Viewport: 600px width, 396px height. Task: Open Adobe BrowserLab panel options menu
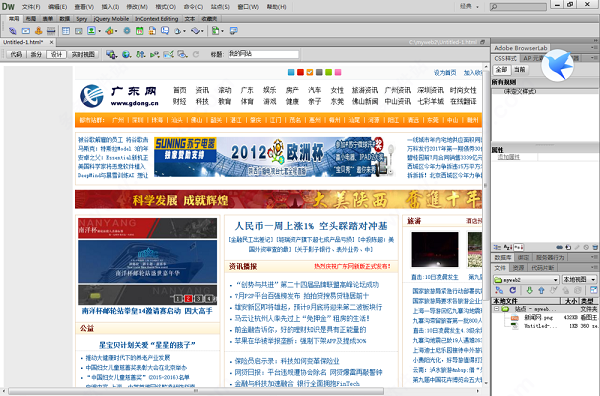(594, 48)
